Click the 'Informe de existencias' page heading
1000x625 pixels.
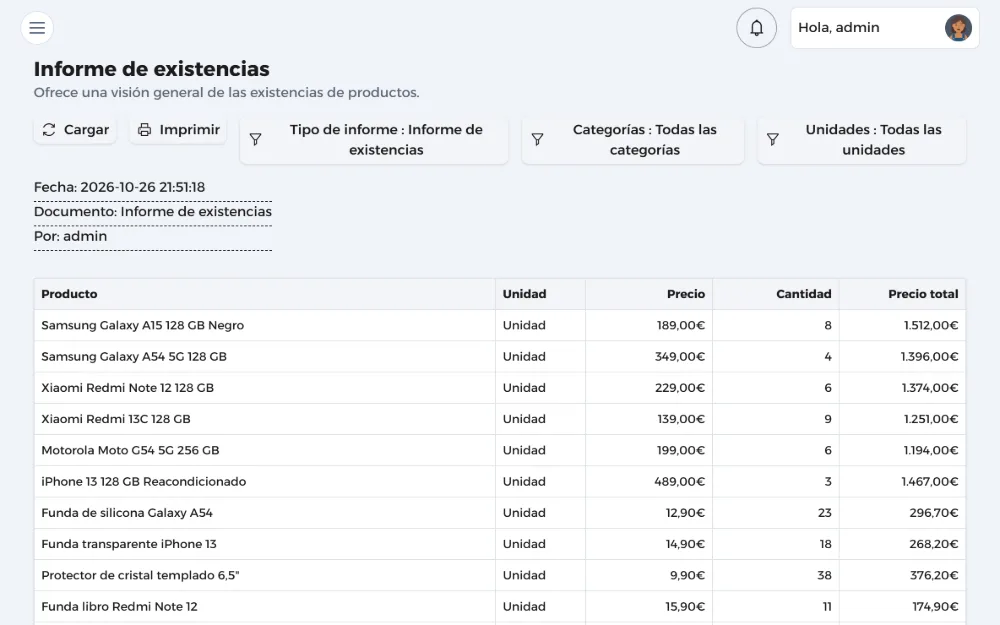tap(152, 69)
